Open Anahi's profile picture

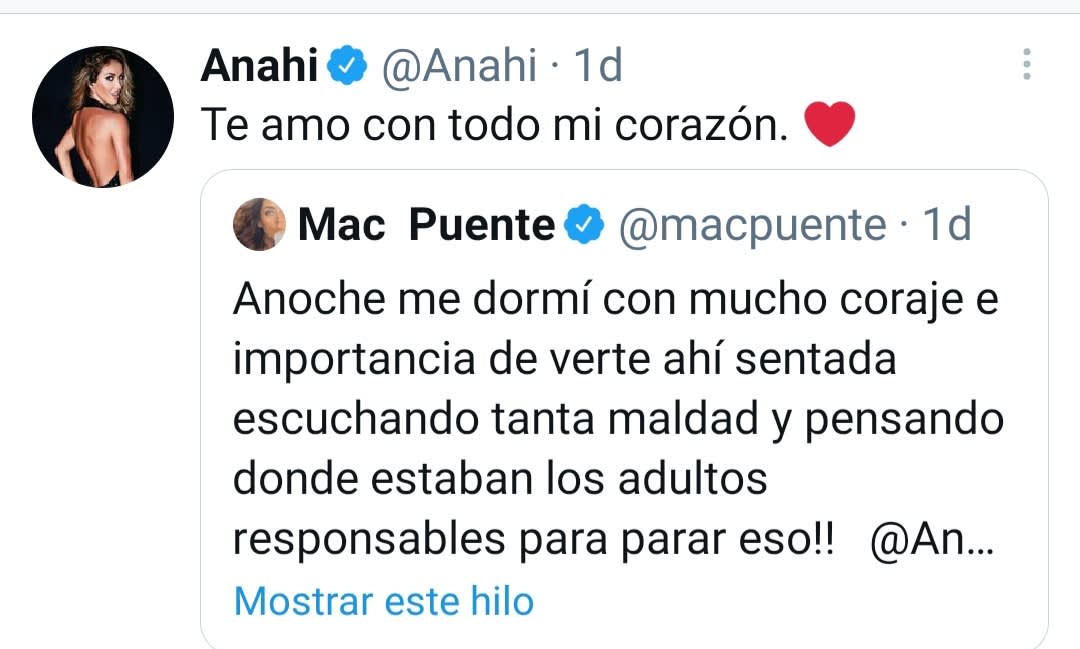(103, 116)
